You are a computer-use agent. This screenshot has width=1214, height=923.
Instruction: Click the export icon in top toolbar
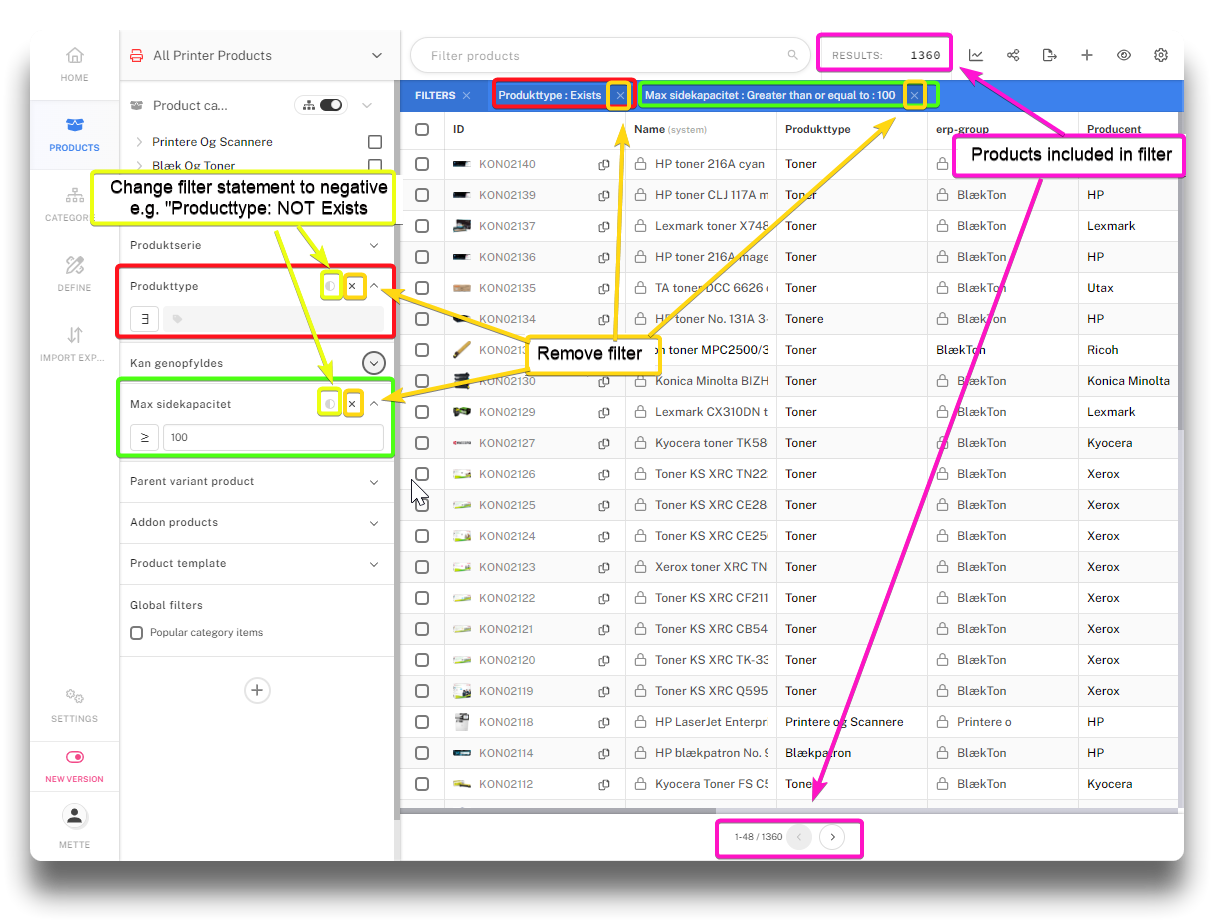coord(1049,56)
